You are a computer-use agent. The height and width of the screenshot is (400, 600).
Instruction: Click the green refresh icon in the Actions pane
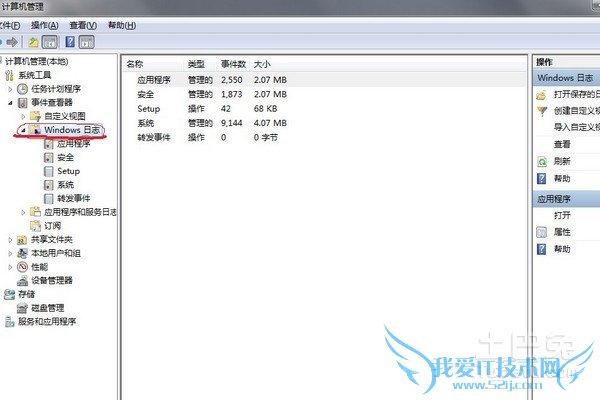point(542,162)
